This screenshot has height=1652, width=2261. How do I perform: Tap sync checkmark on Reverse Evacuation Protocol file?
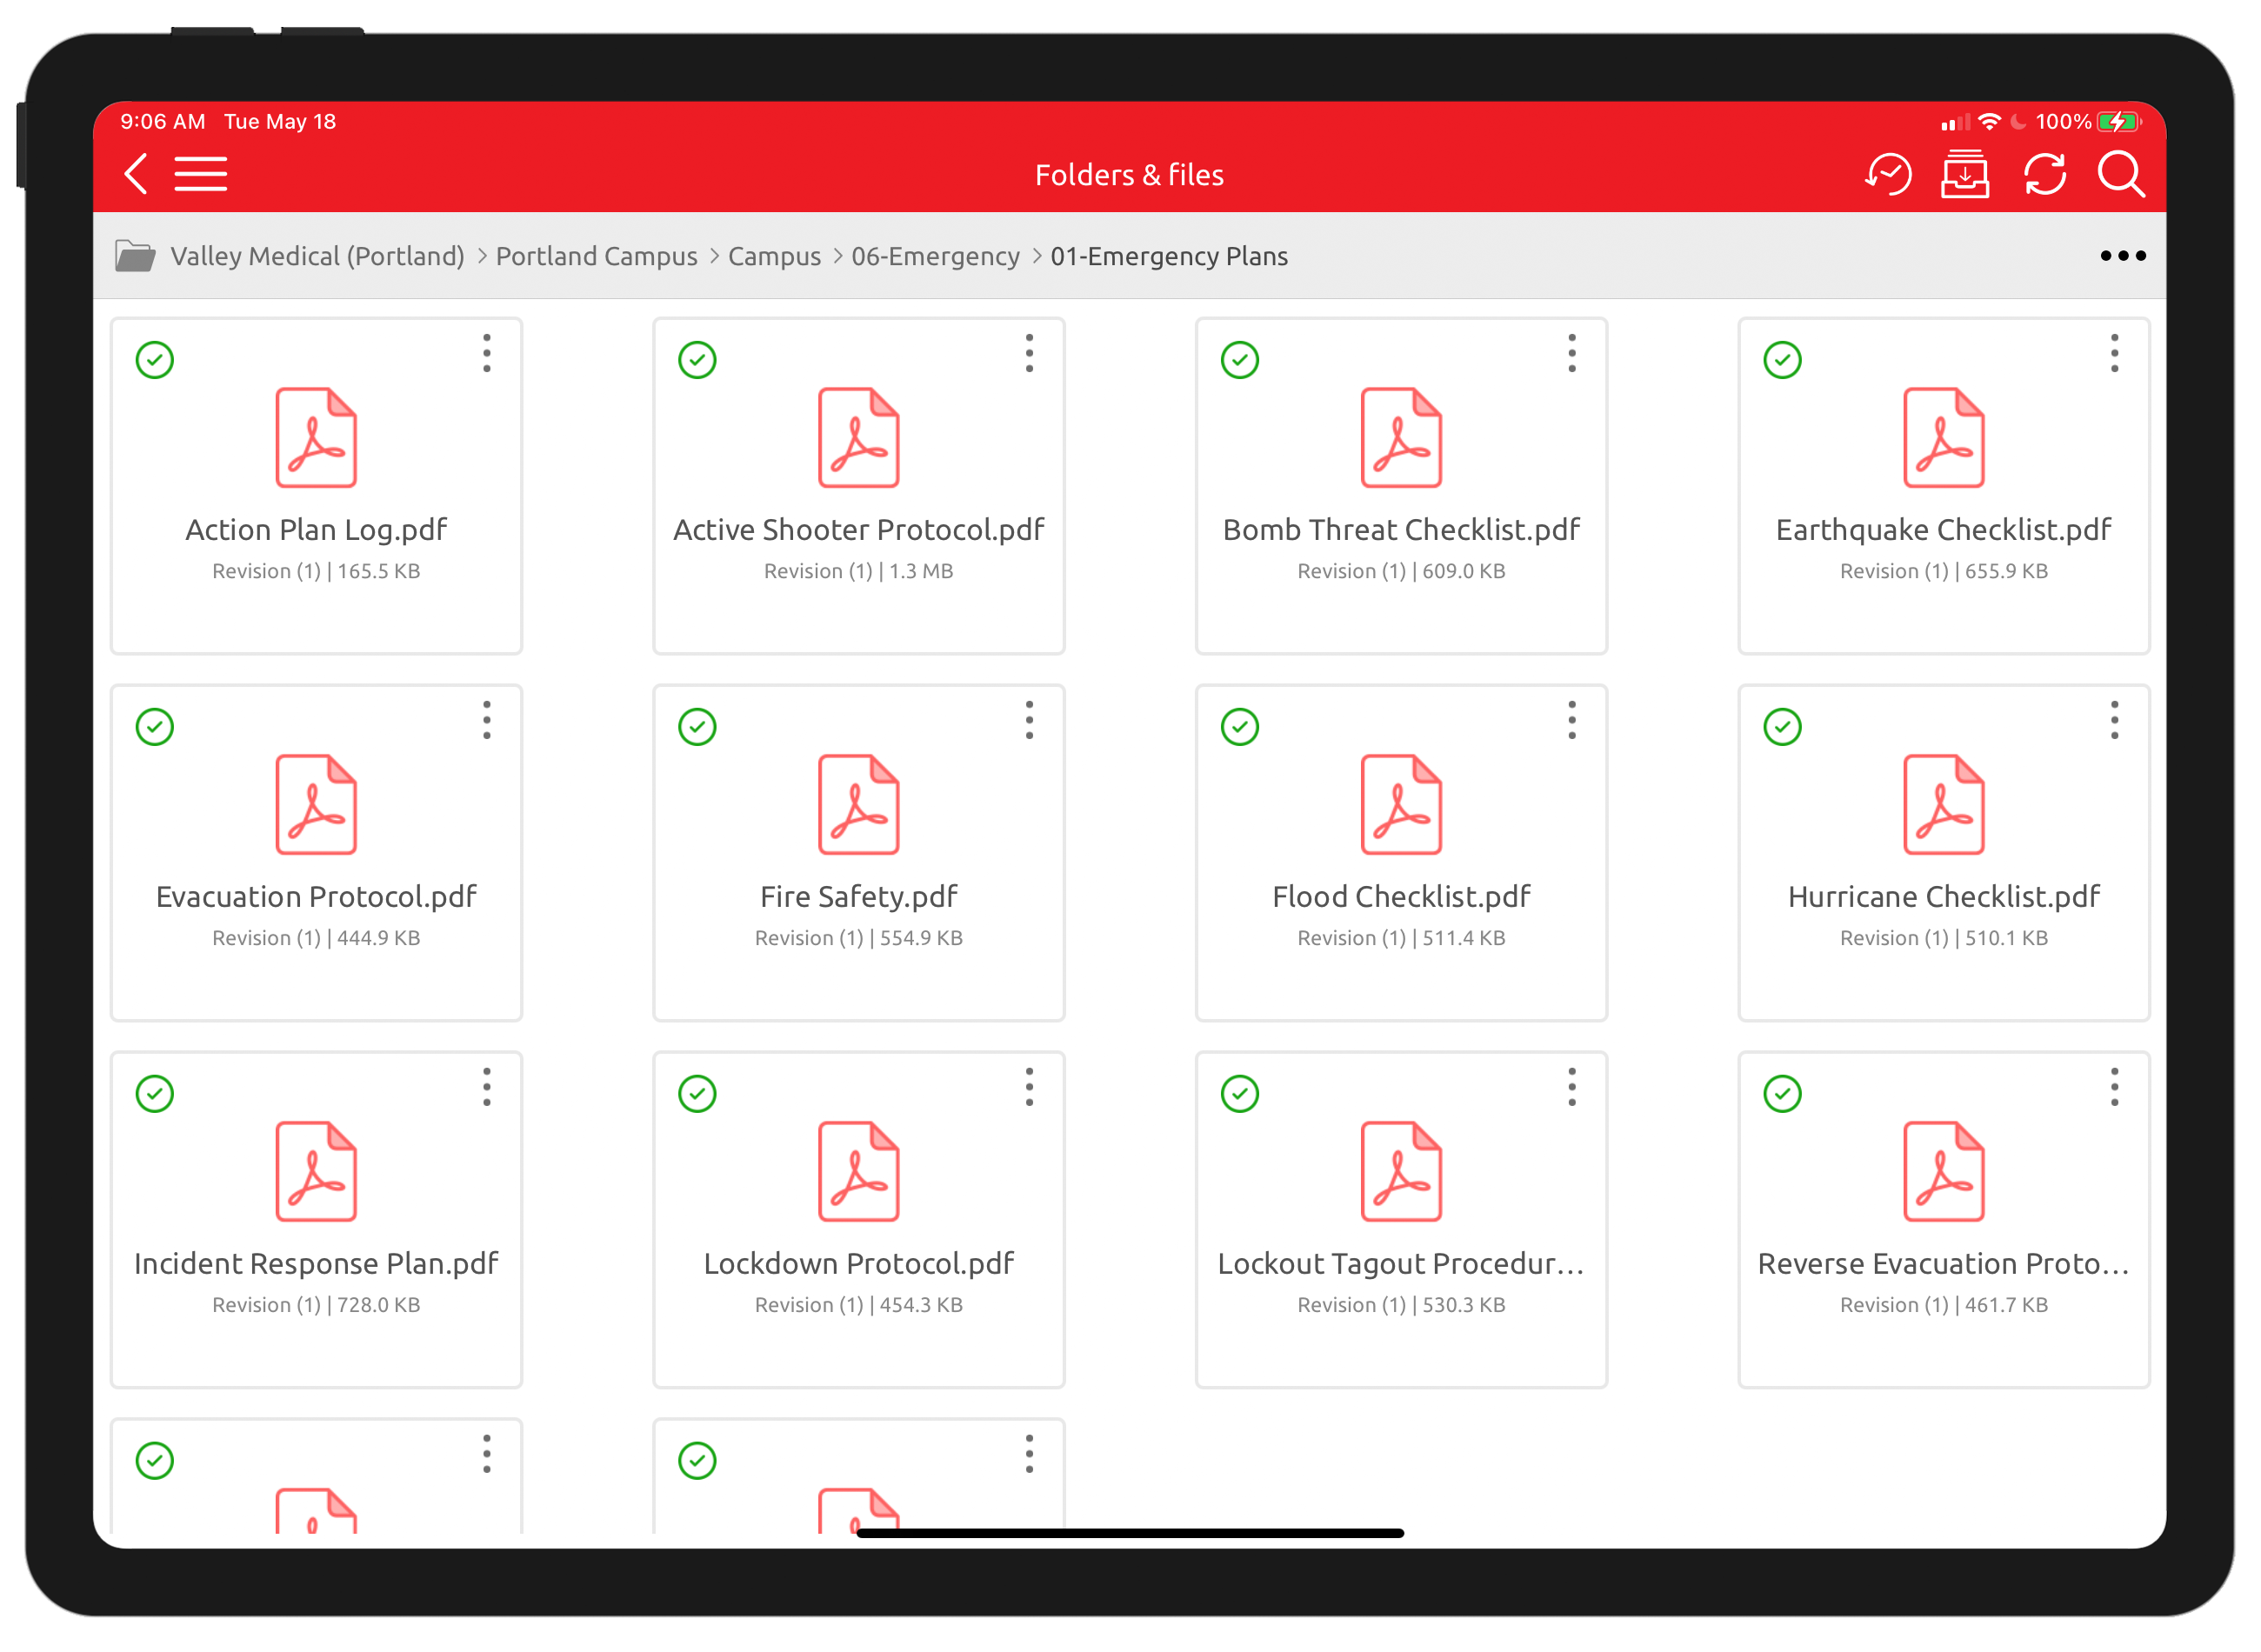pyautogui.click(x=1782, y=1094)
